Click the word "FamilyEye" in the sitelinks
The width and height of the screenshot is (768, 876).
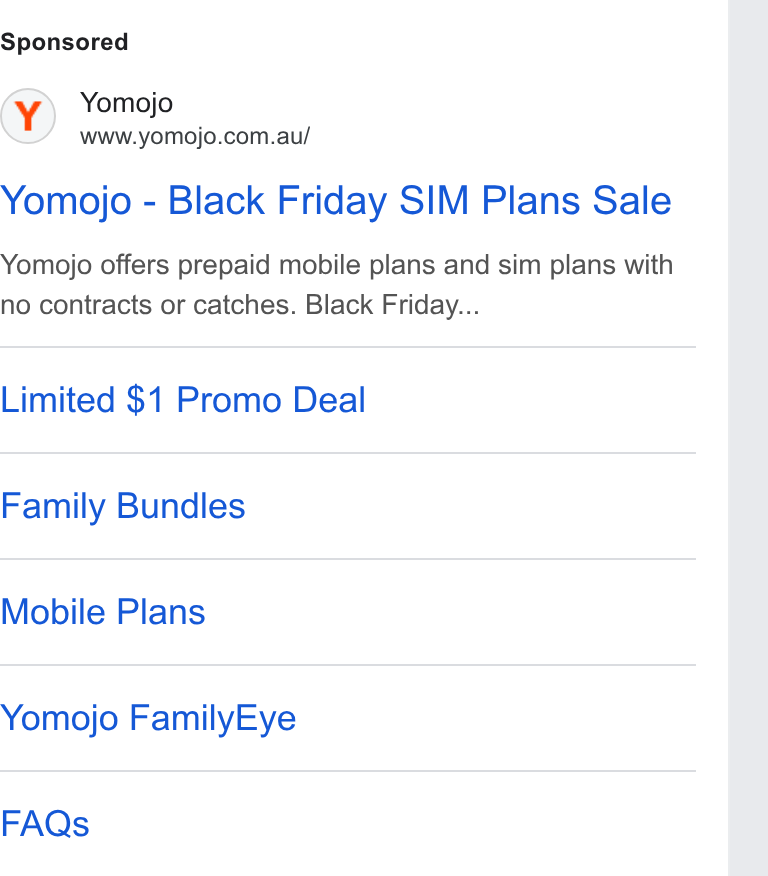tap(213, 718)
